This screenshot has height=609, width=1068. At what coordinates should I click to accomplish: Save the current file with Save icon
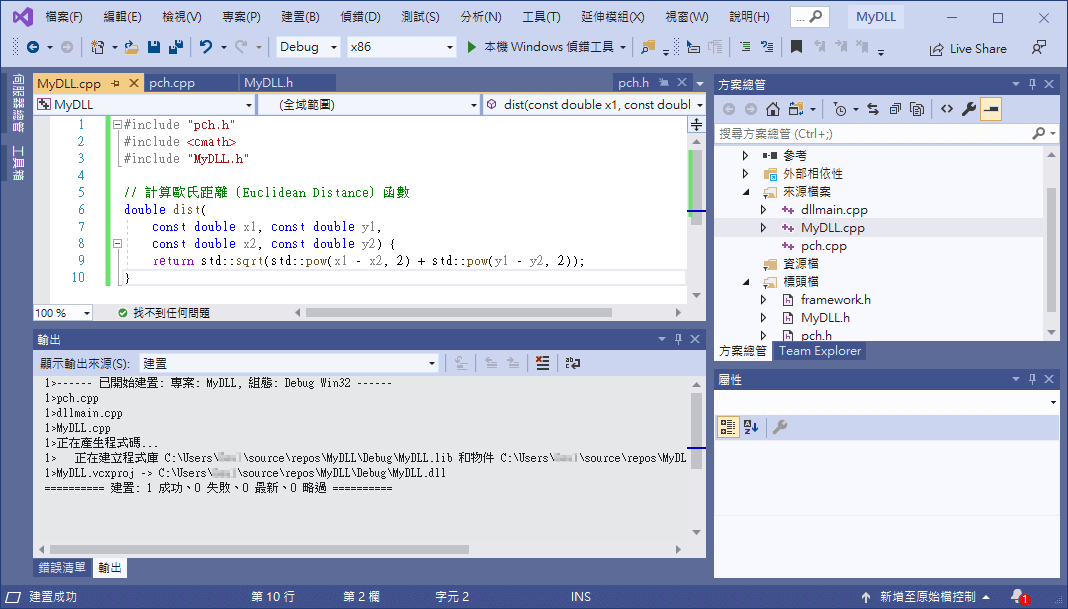point(154,47)
